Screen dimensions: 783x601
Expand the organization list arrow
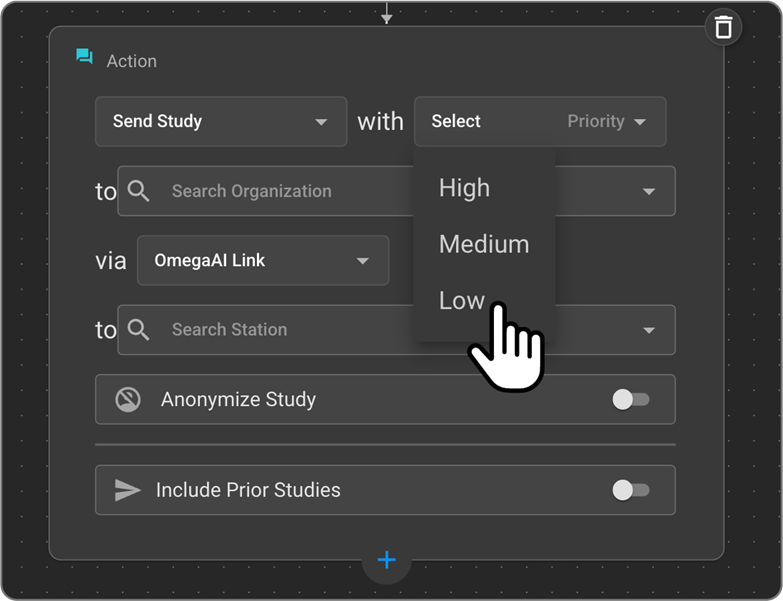tap(648, 191)
